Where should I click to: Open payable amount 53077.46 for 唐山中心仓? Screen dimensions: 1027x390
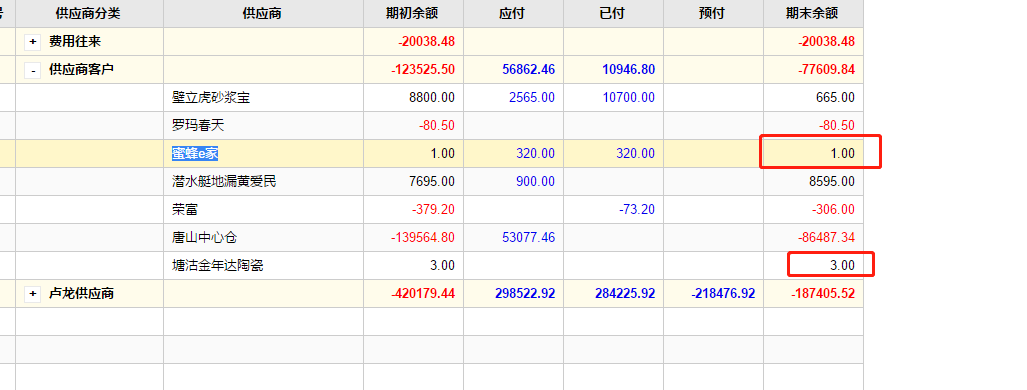pos(529,237)
